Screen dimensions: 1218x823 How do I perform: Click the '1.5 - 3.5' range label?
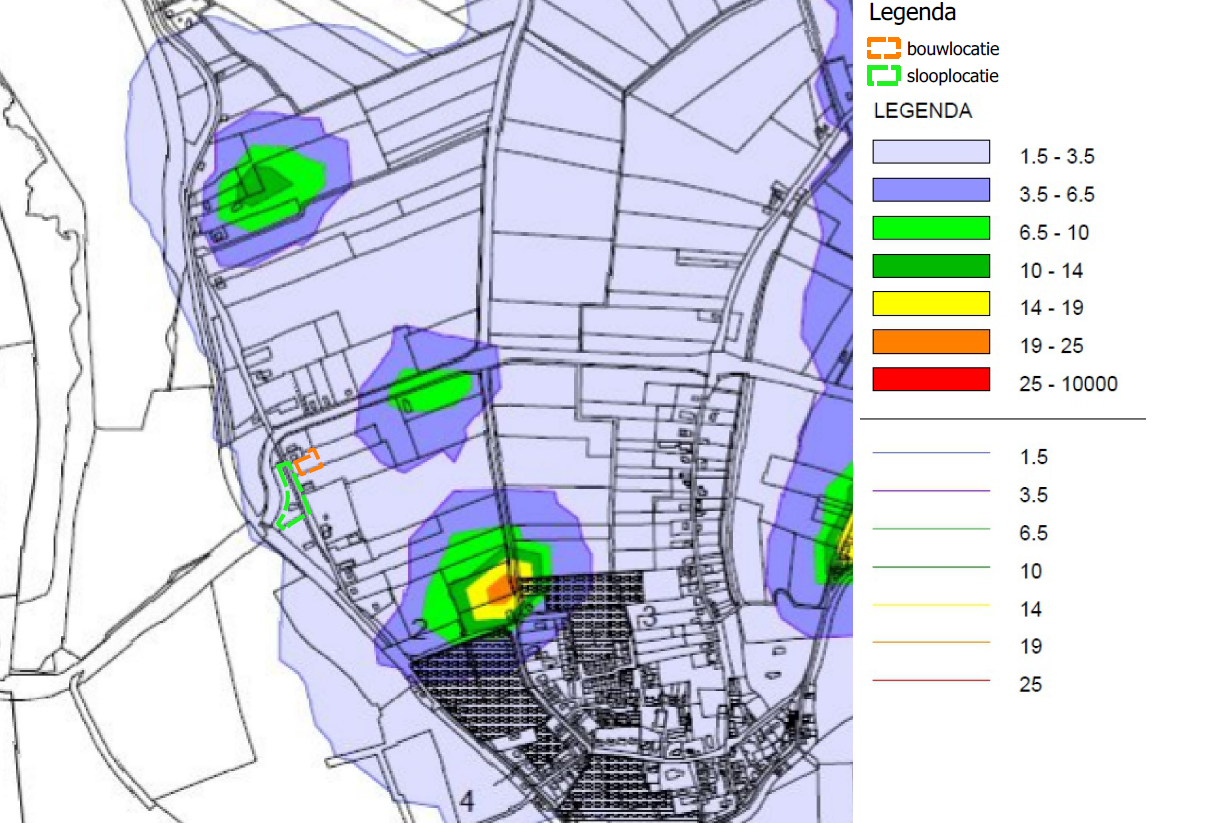[1057, 157]
